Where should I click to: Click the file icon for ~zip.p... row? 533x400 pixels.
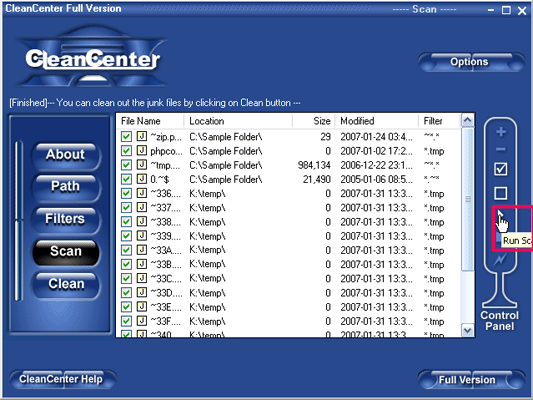(142, 136)
